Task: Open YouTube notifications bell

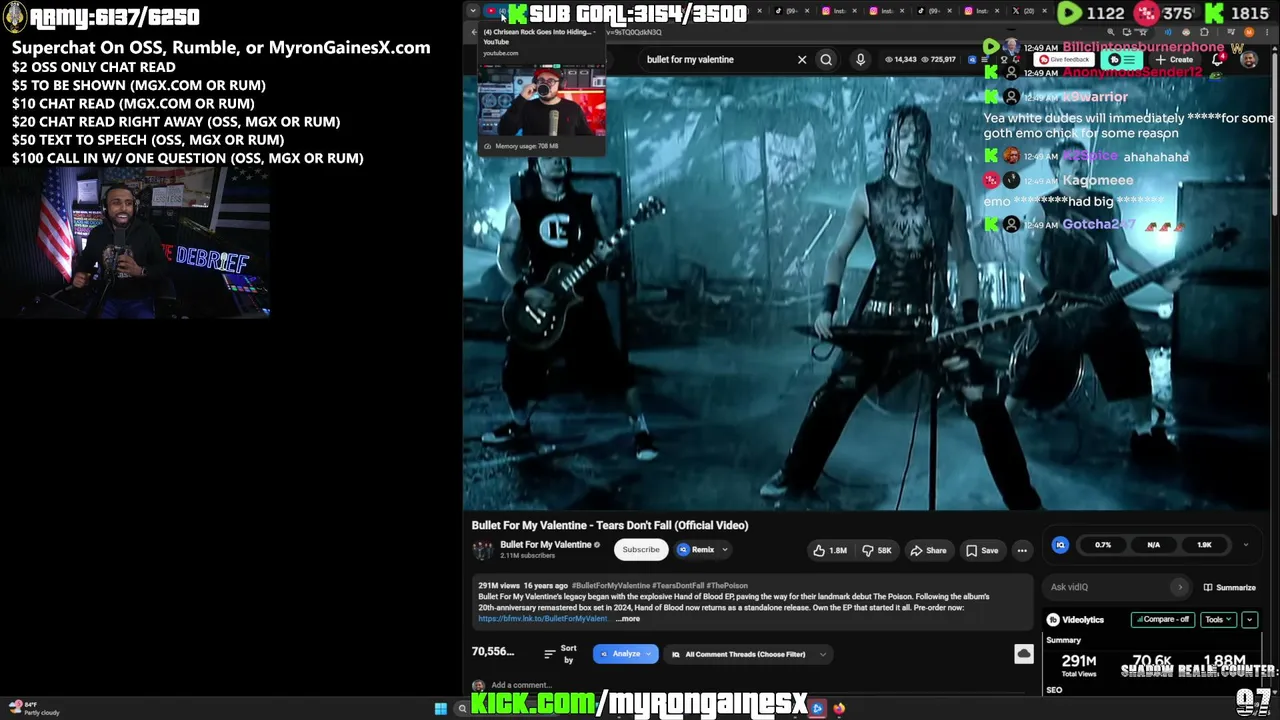Action: [1218, 59]
